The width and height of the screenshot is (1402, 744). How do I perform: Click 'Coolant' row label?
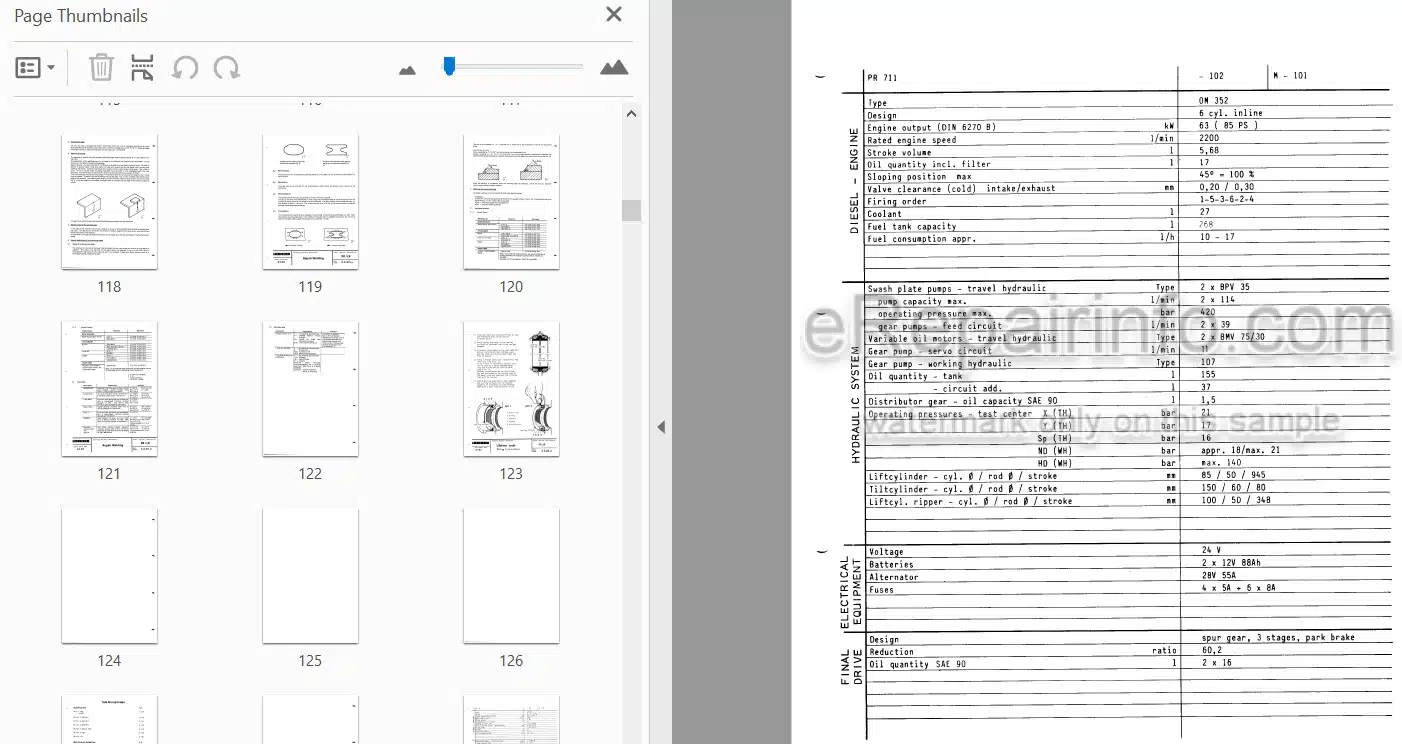(884, 213)
